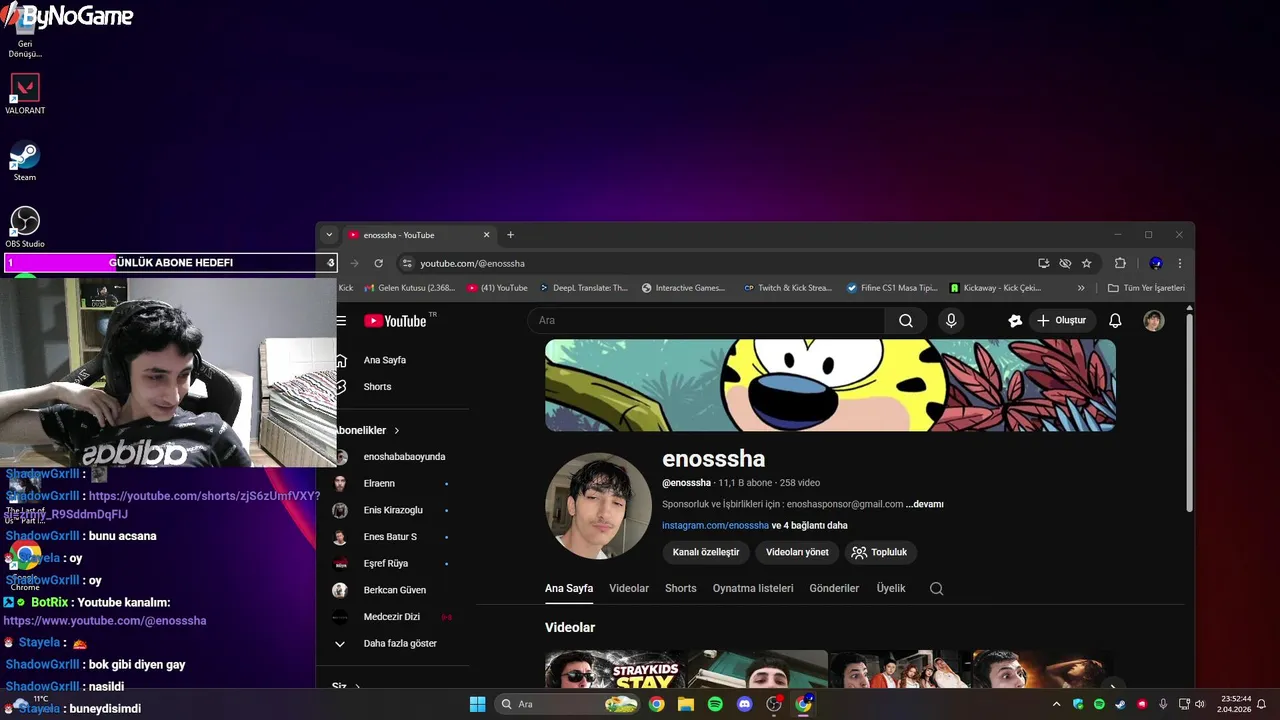
Task: Click install app icon in address bar
Action: pos(1044,263)
